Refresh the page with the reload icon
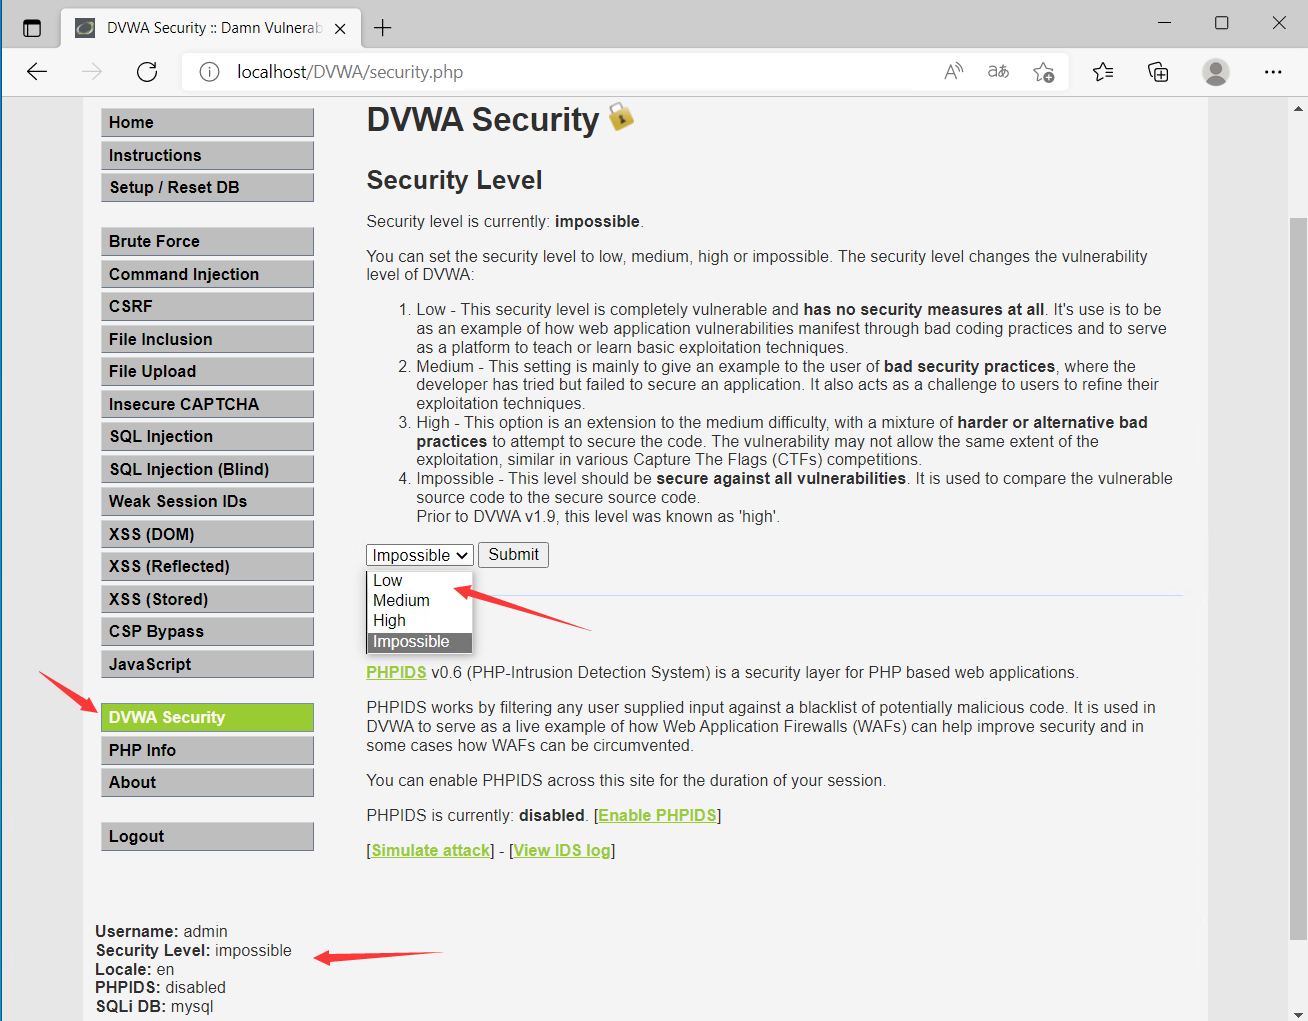 pyautogui.click(x=147, y=72)
